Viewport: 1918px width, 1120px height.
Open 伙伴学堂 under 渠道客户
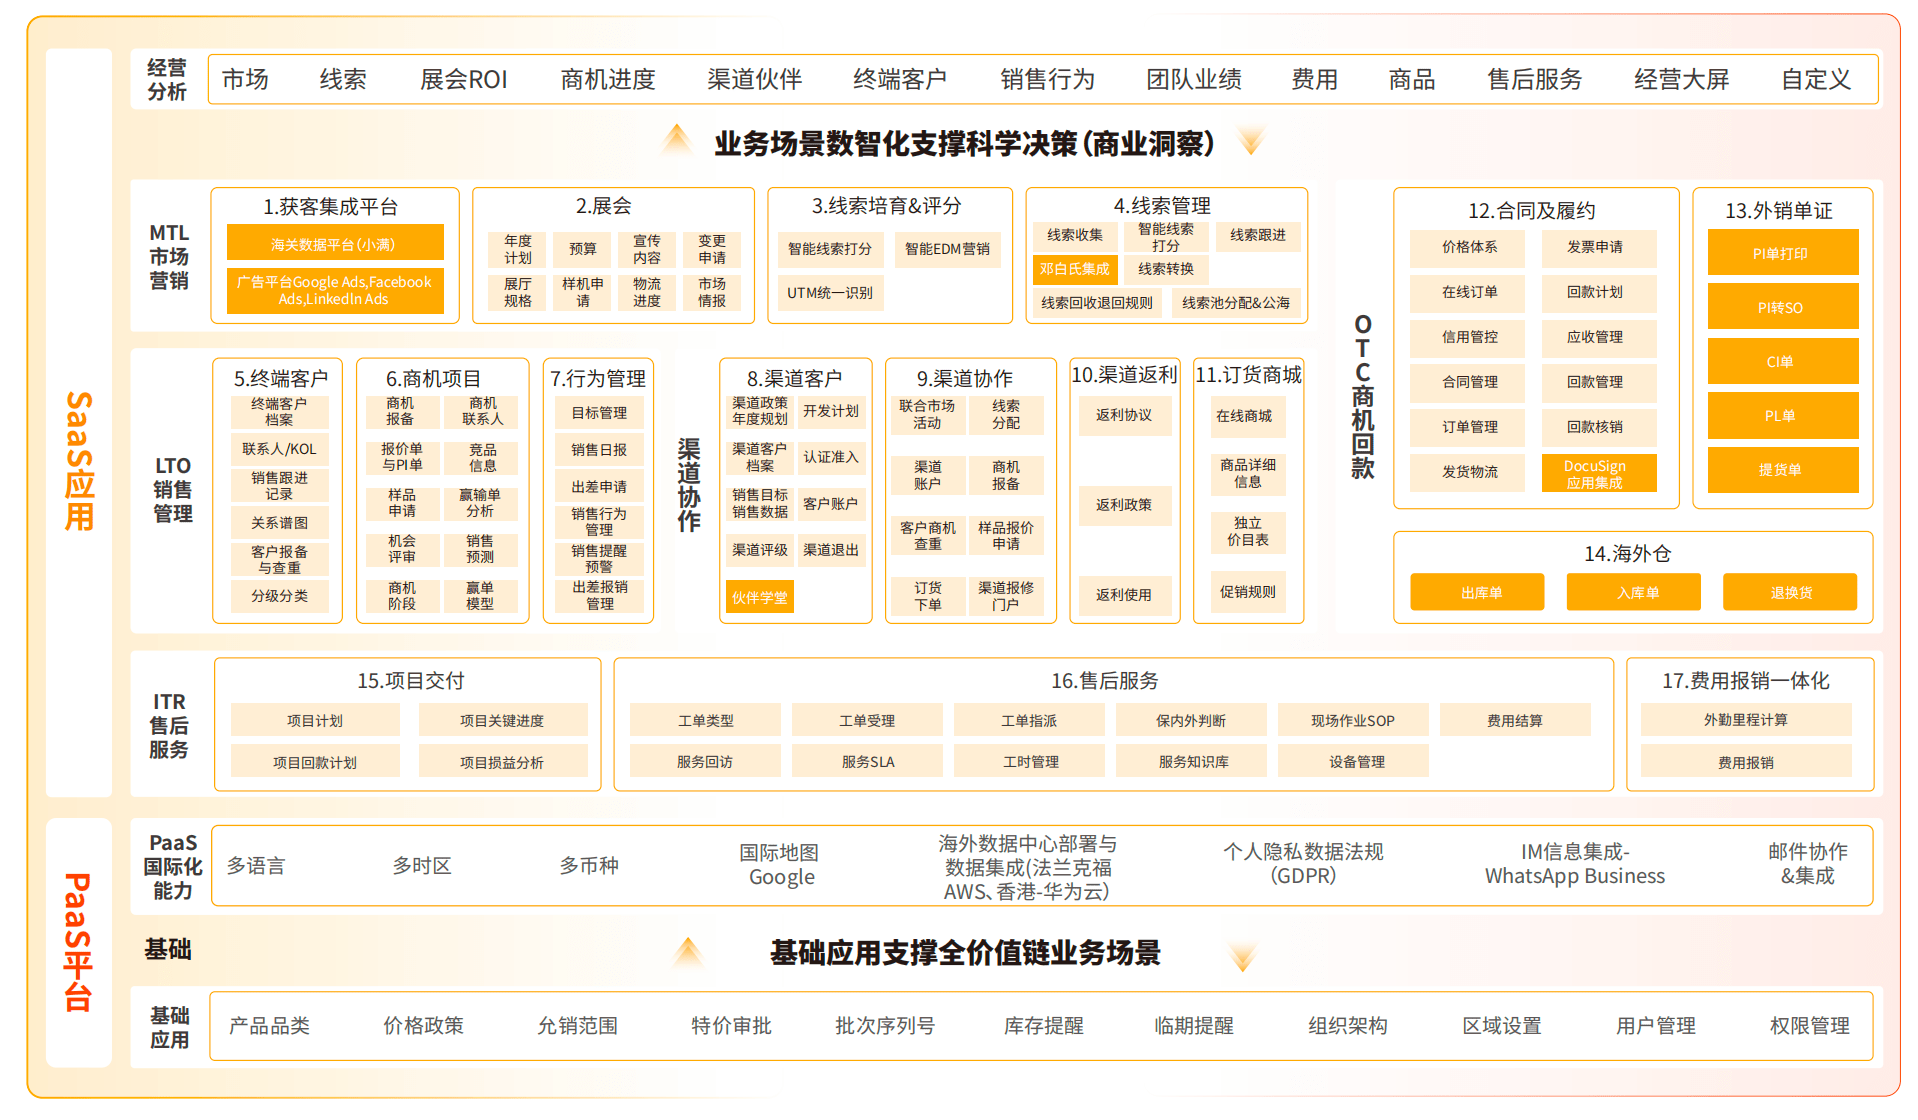coord(759,597)
